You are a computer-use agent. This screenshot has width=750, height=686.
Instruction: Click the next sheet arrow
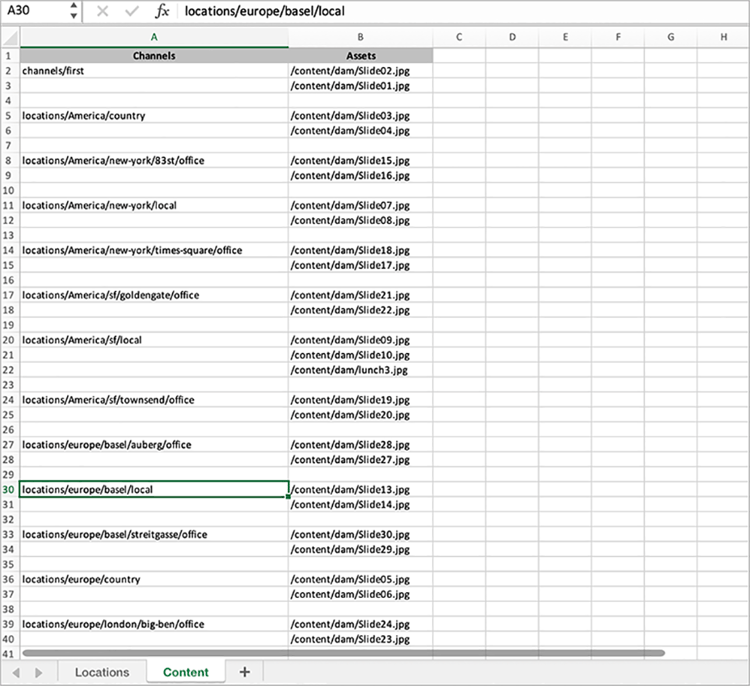click(x=38, y=673)
